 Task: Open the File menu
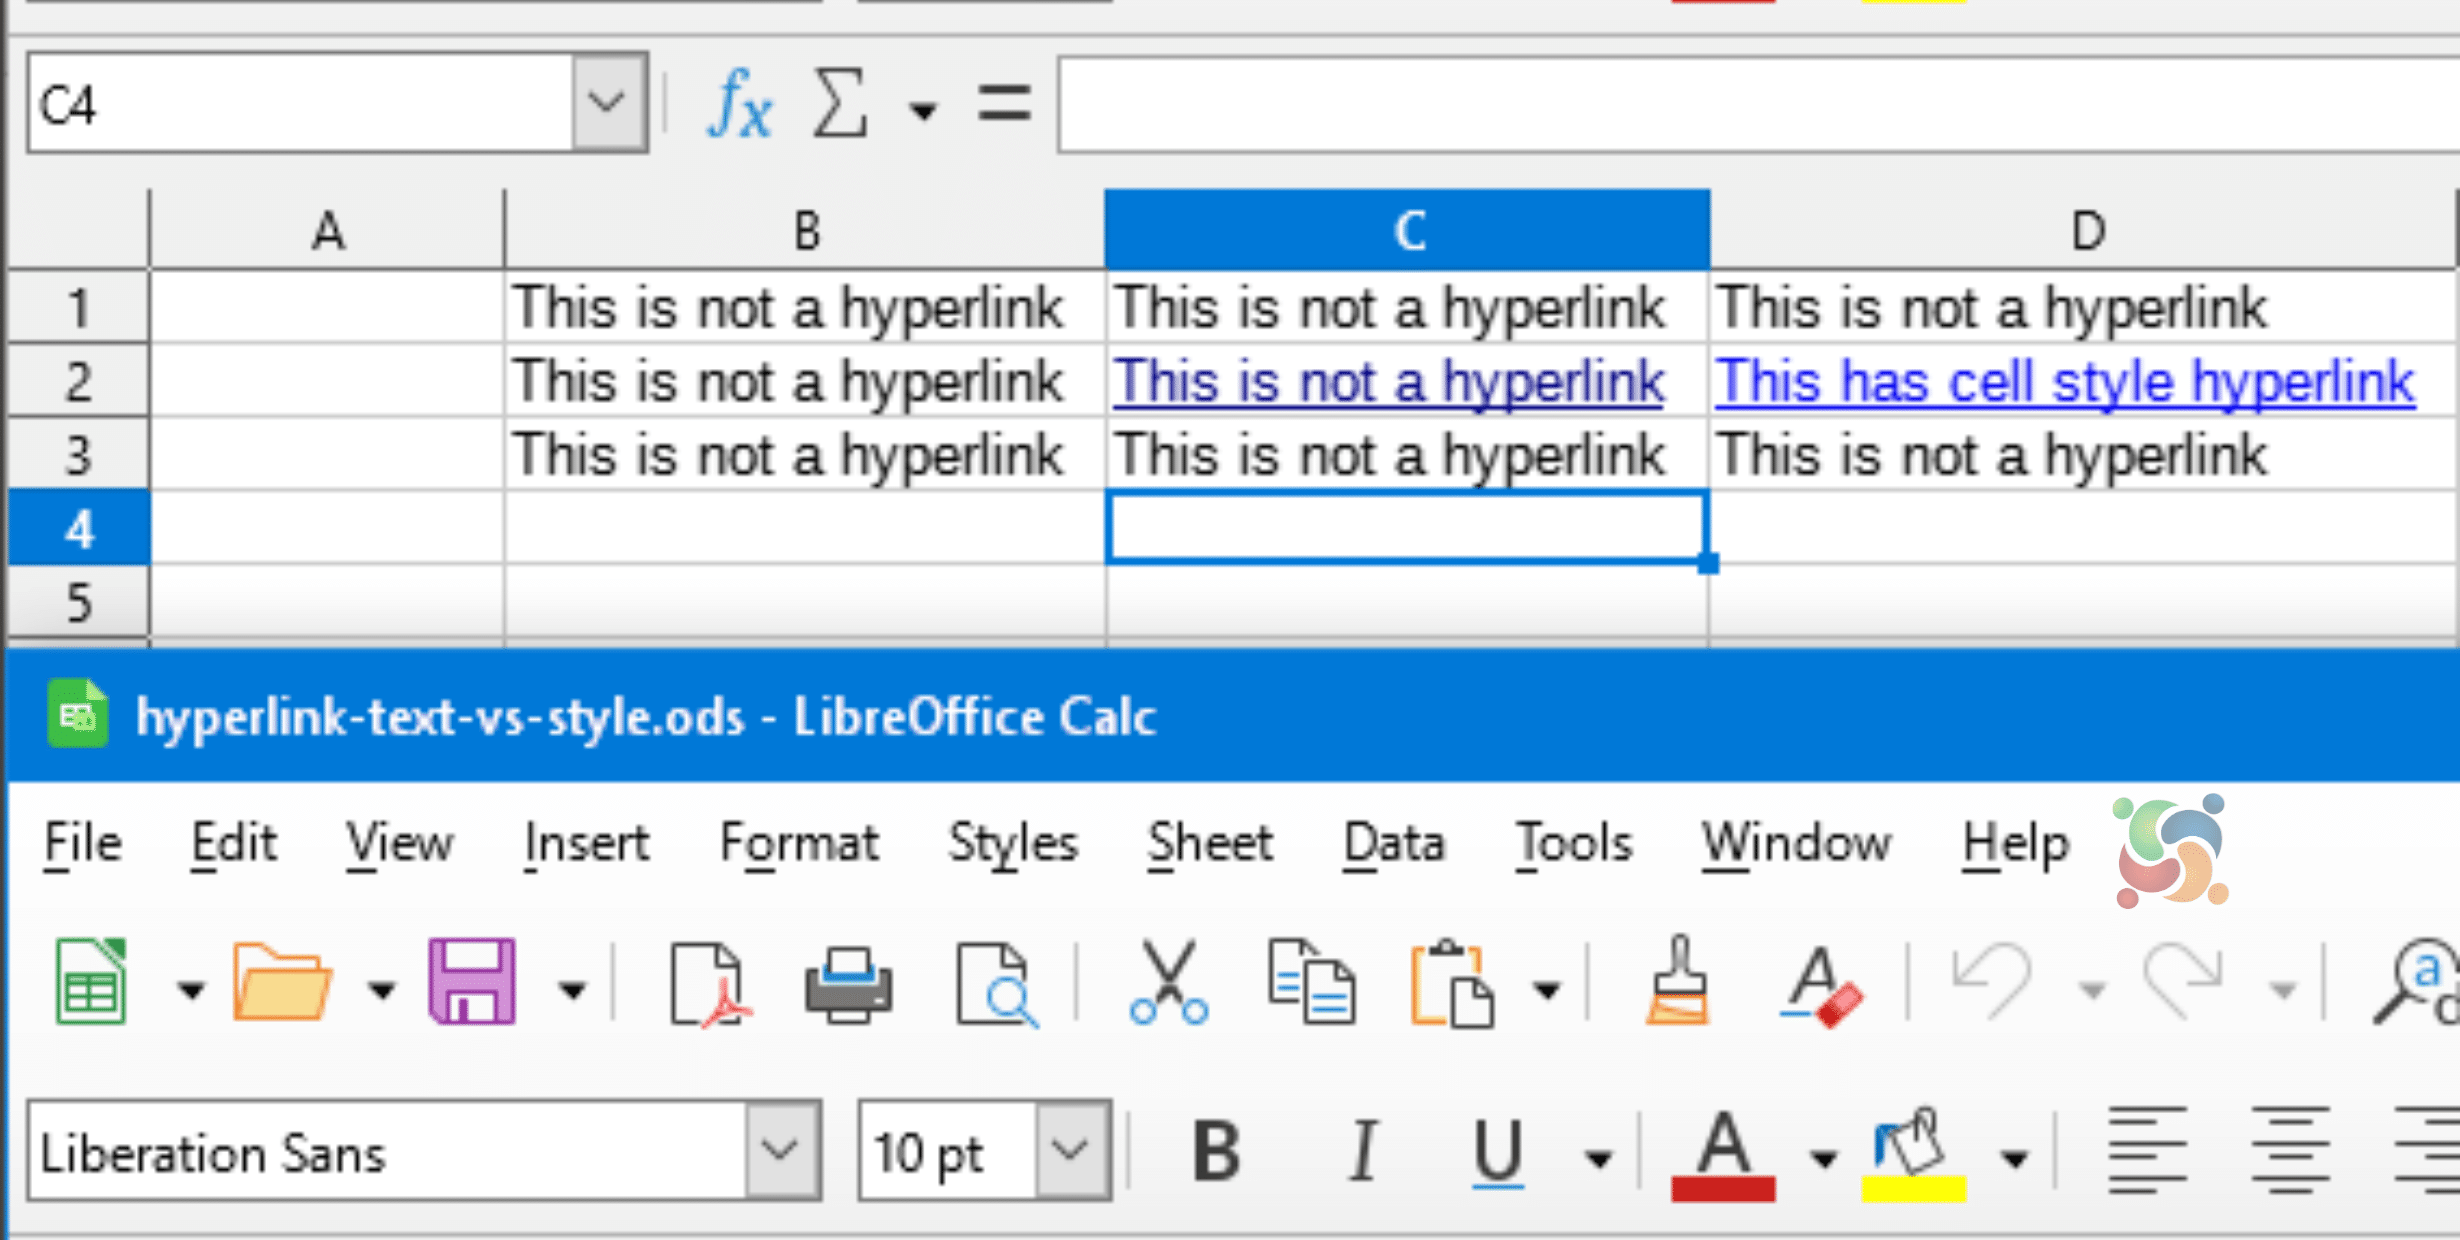[83, 844]
